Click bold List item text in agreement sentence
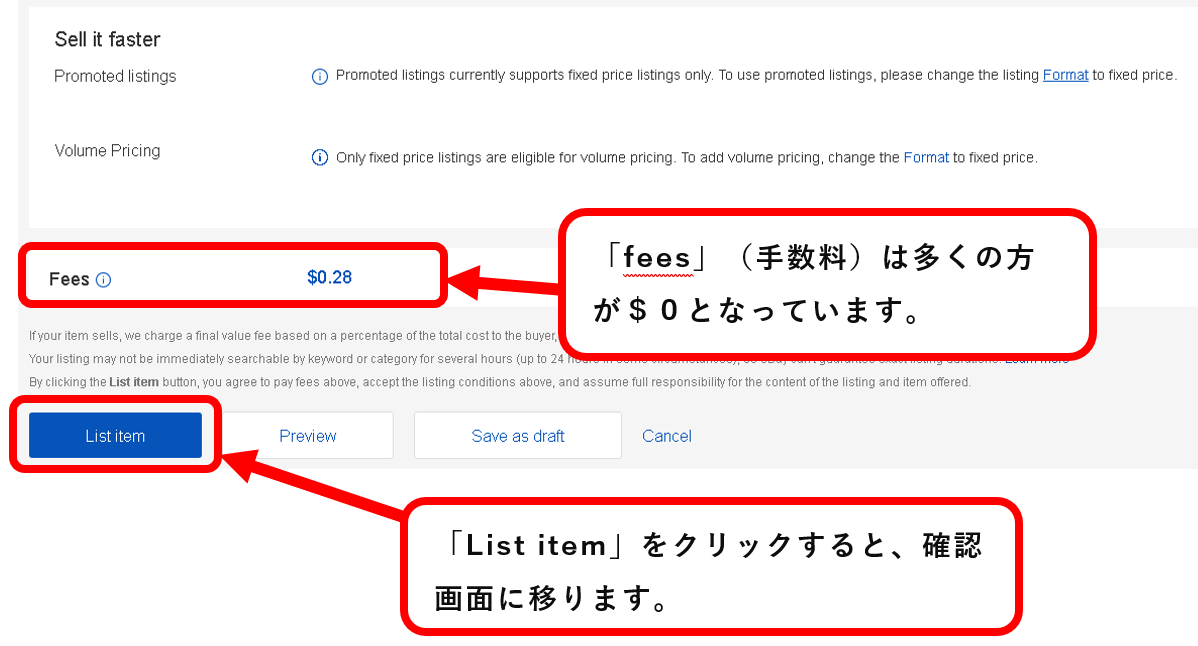 [x=134, y=382]
